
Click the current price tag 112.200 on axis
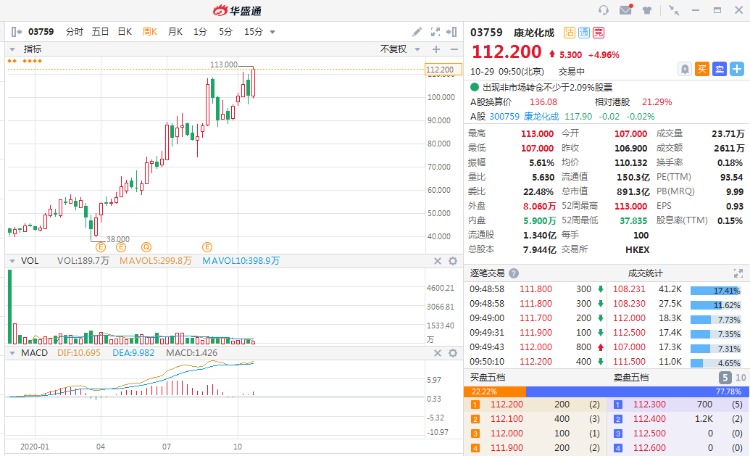tap(443, 70)
